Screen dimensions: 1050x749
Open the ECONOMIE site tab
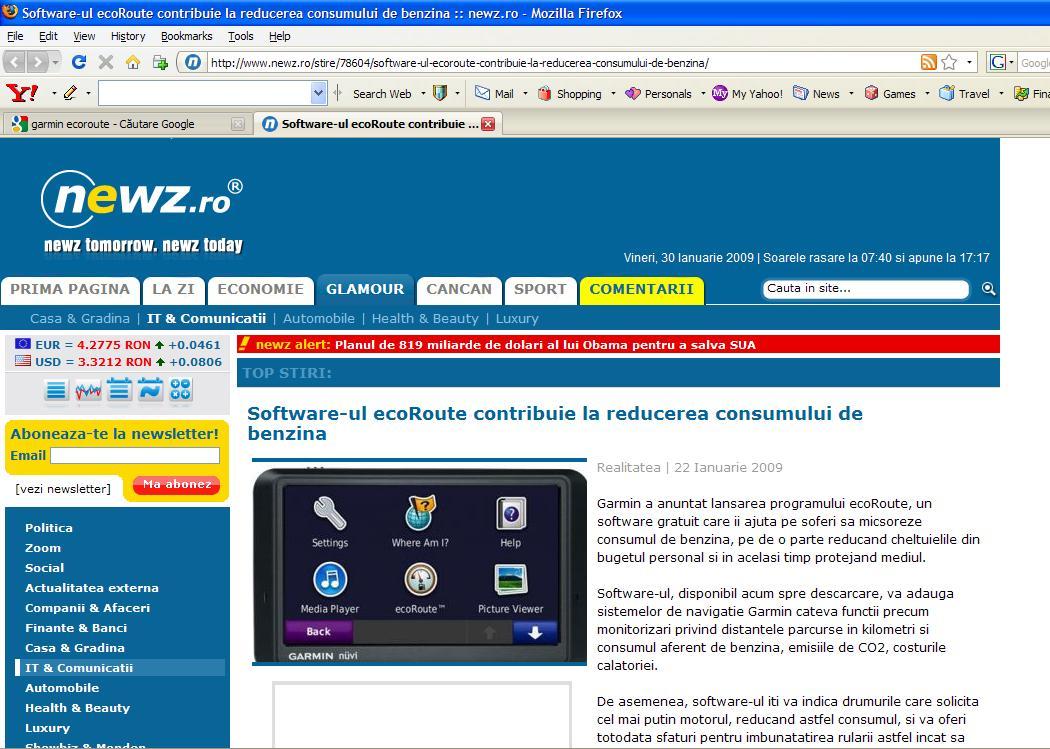point(260,289)
